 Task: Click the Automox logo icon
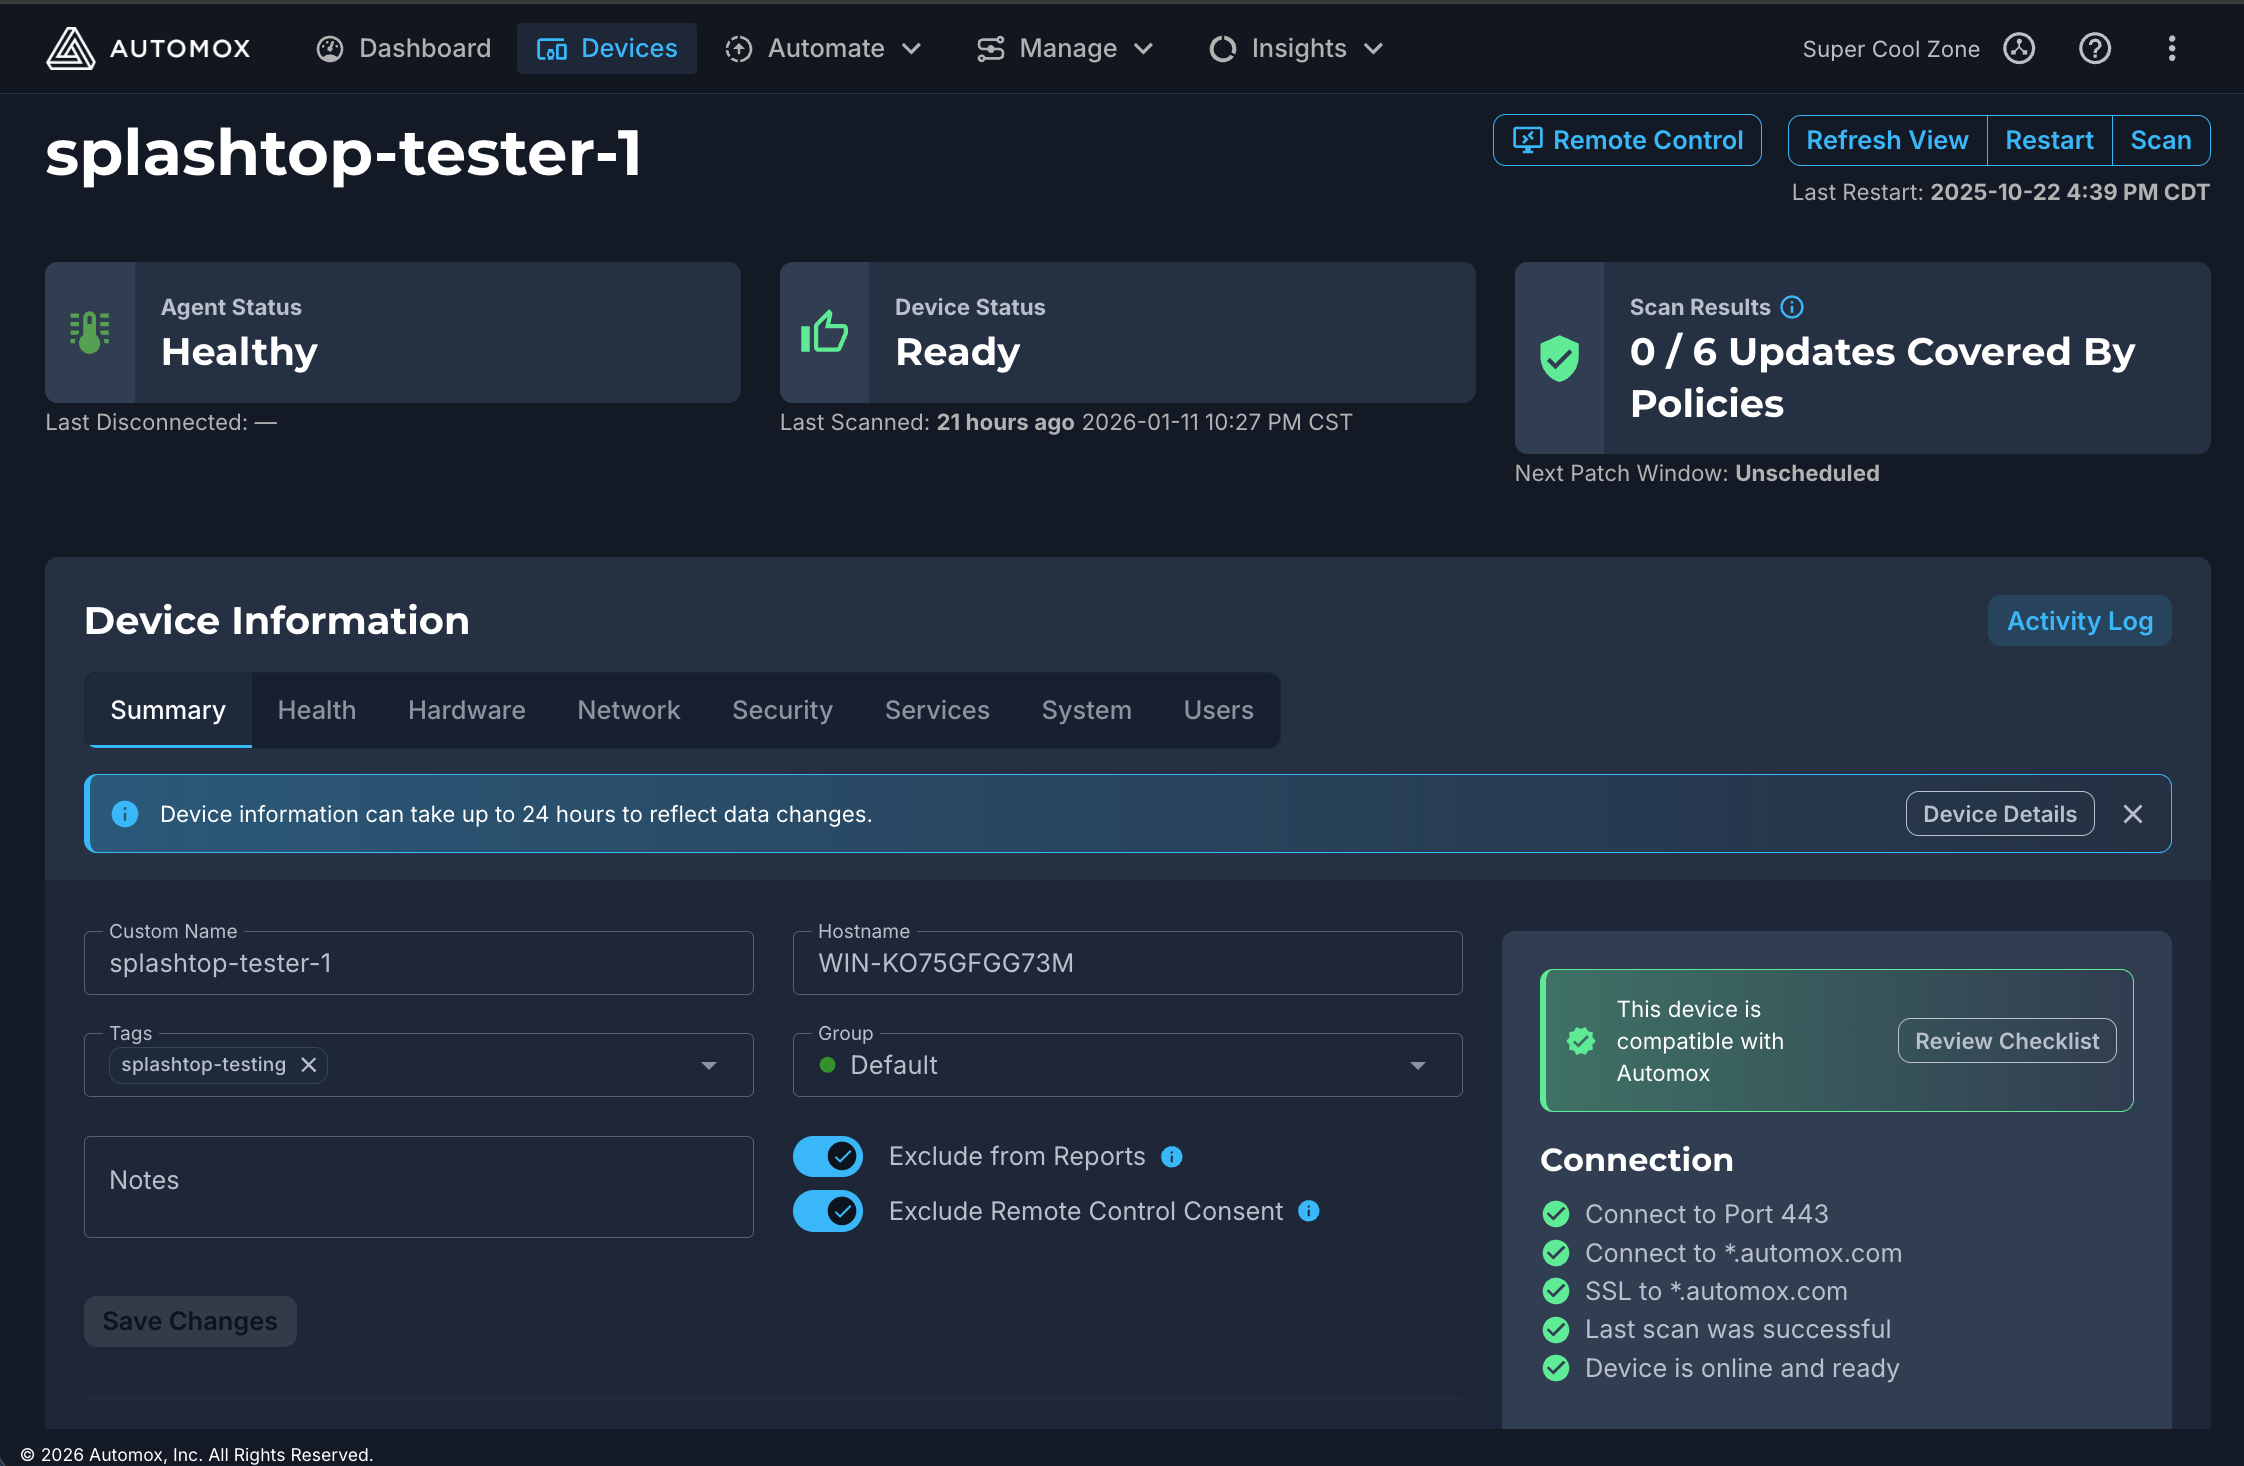click(71, 48)
